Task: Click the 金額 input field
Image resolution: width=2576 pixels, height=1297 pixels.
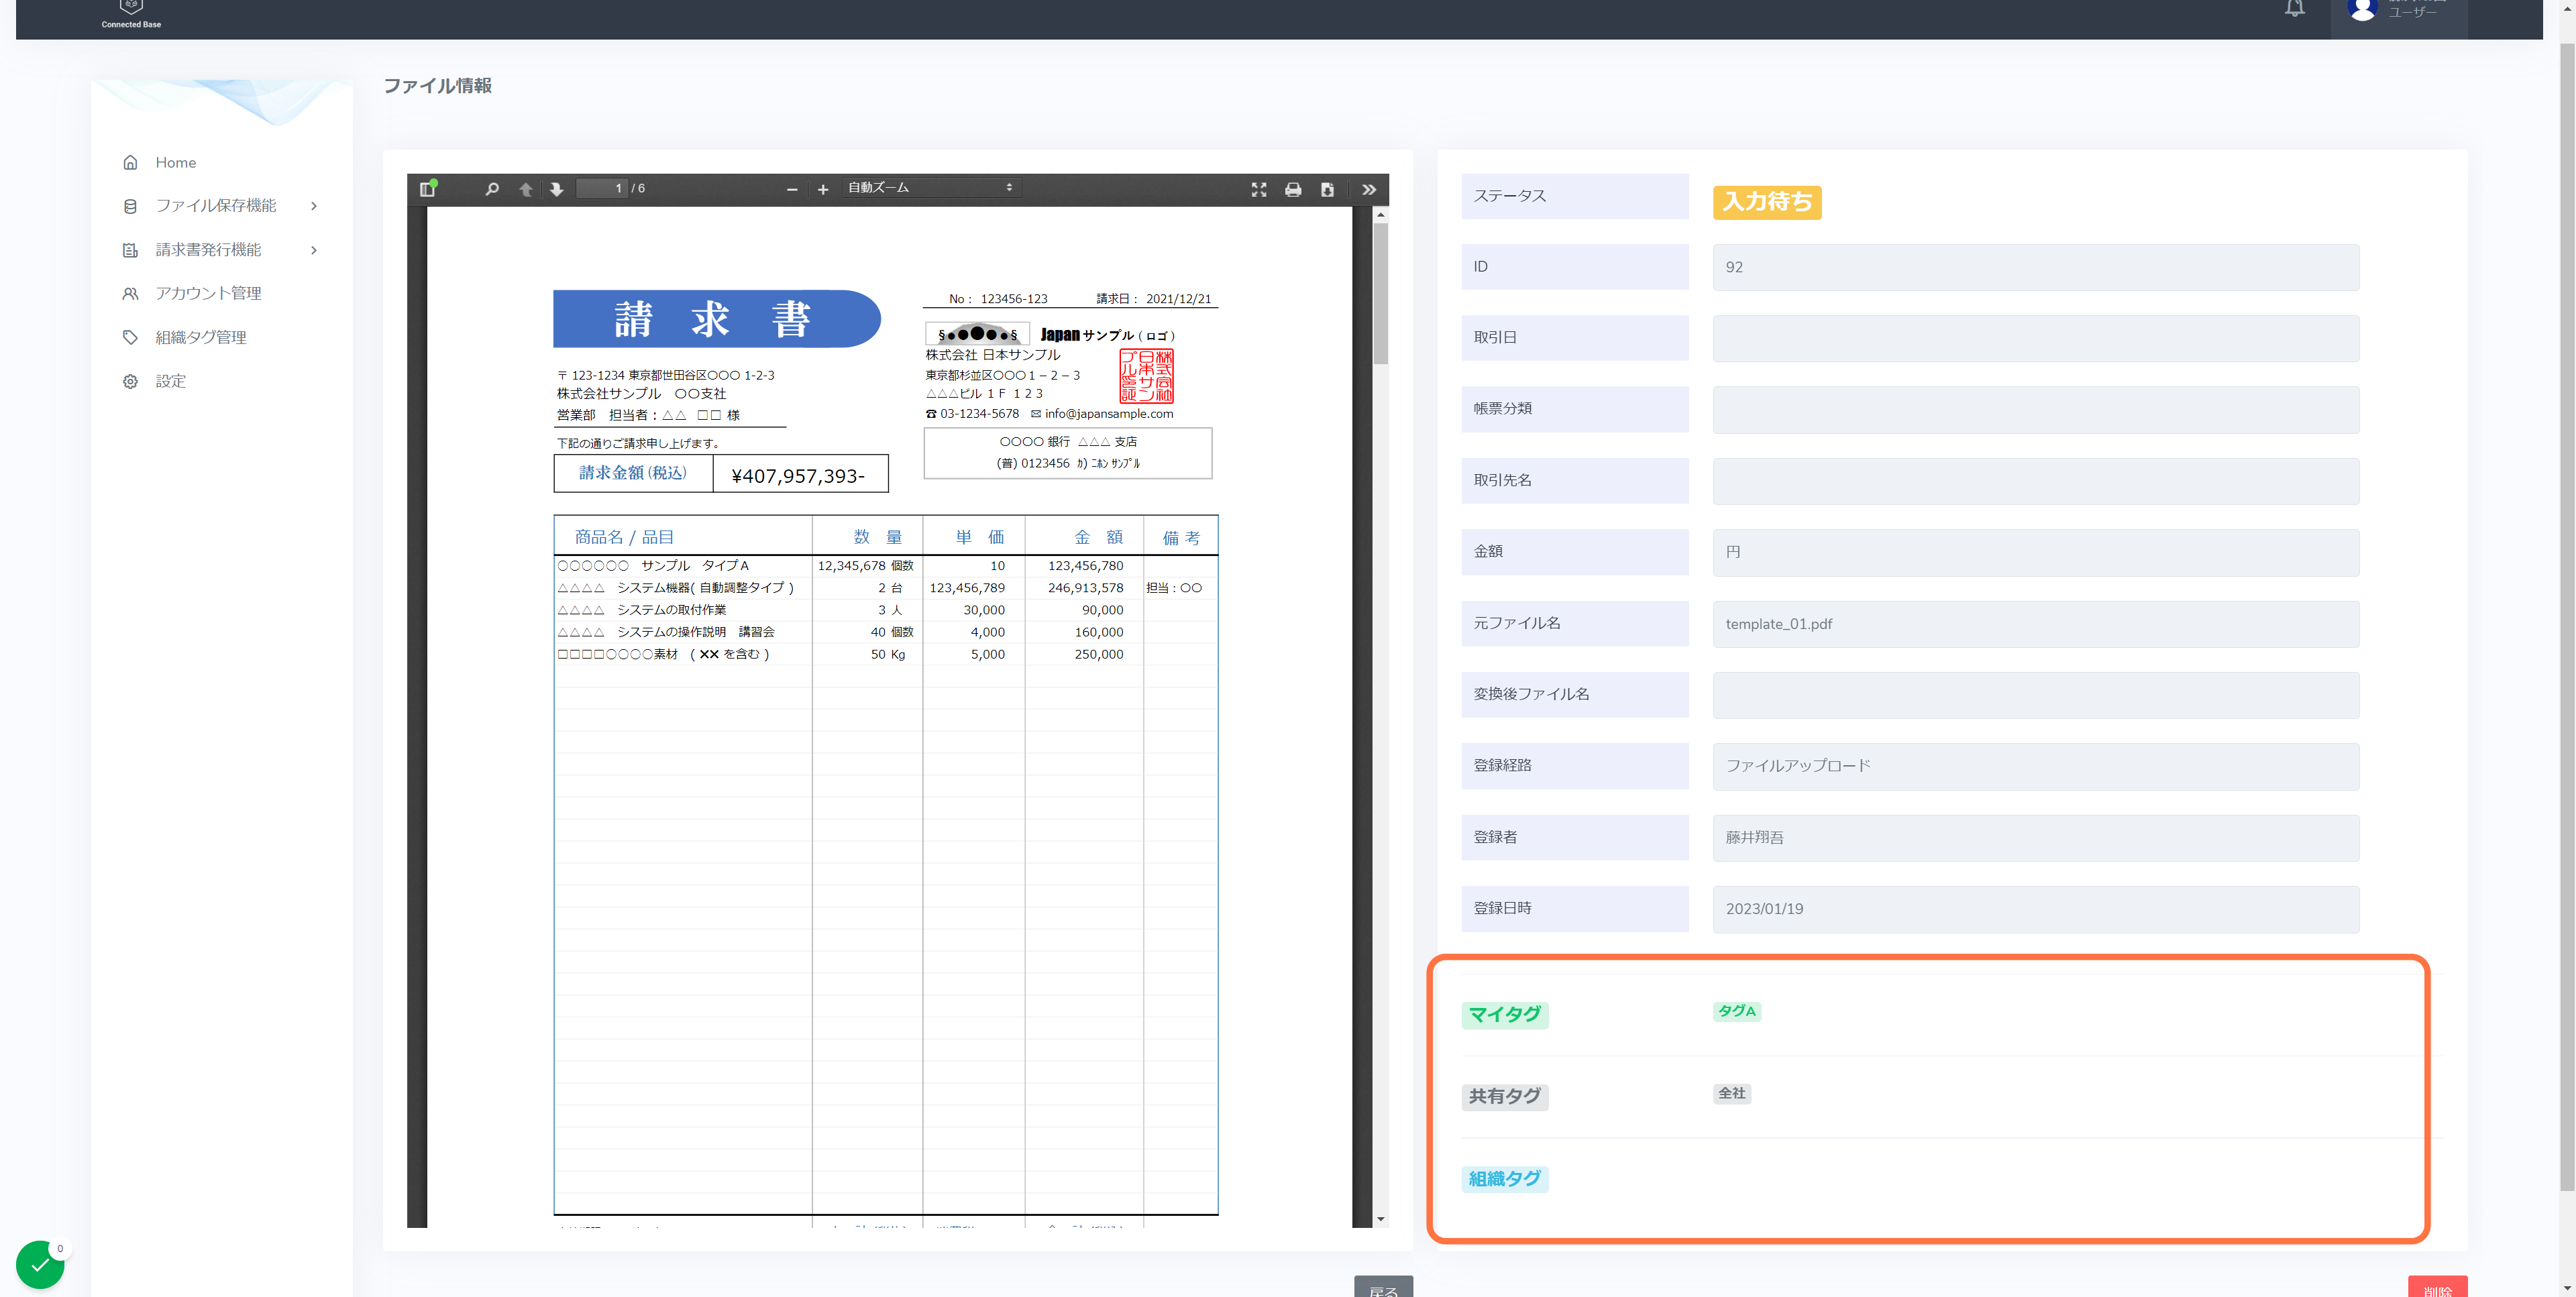Action: (2035, 552)
